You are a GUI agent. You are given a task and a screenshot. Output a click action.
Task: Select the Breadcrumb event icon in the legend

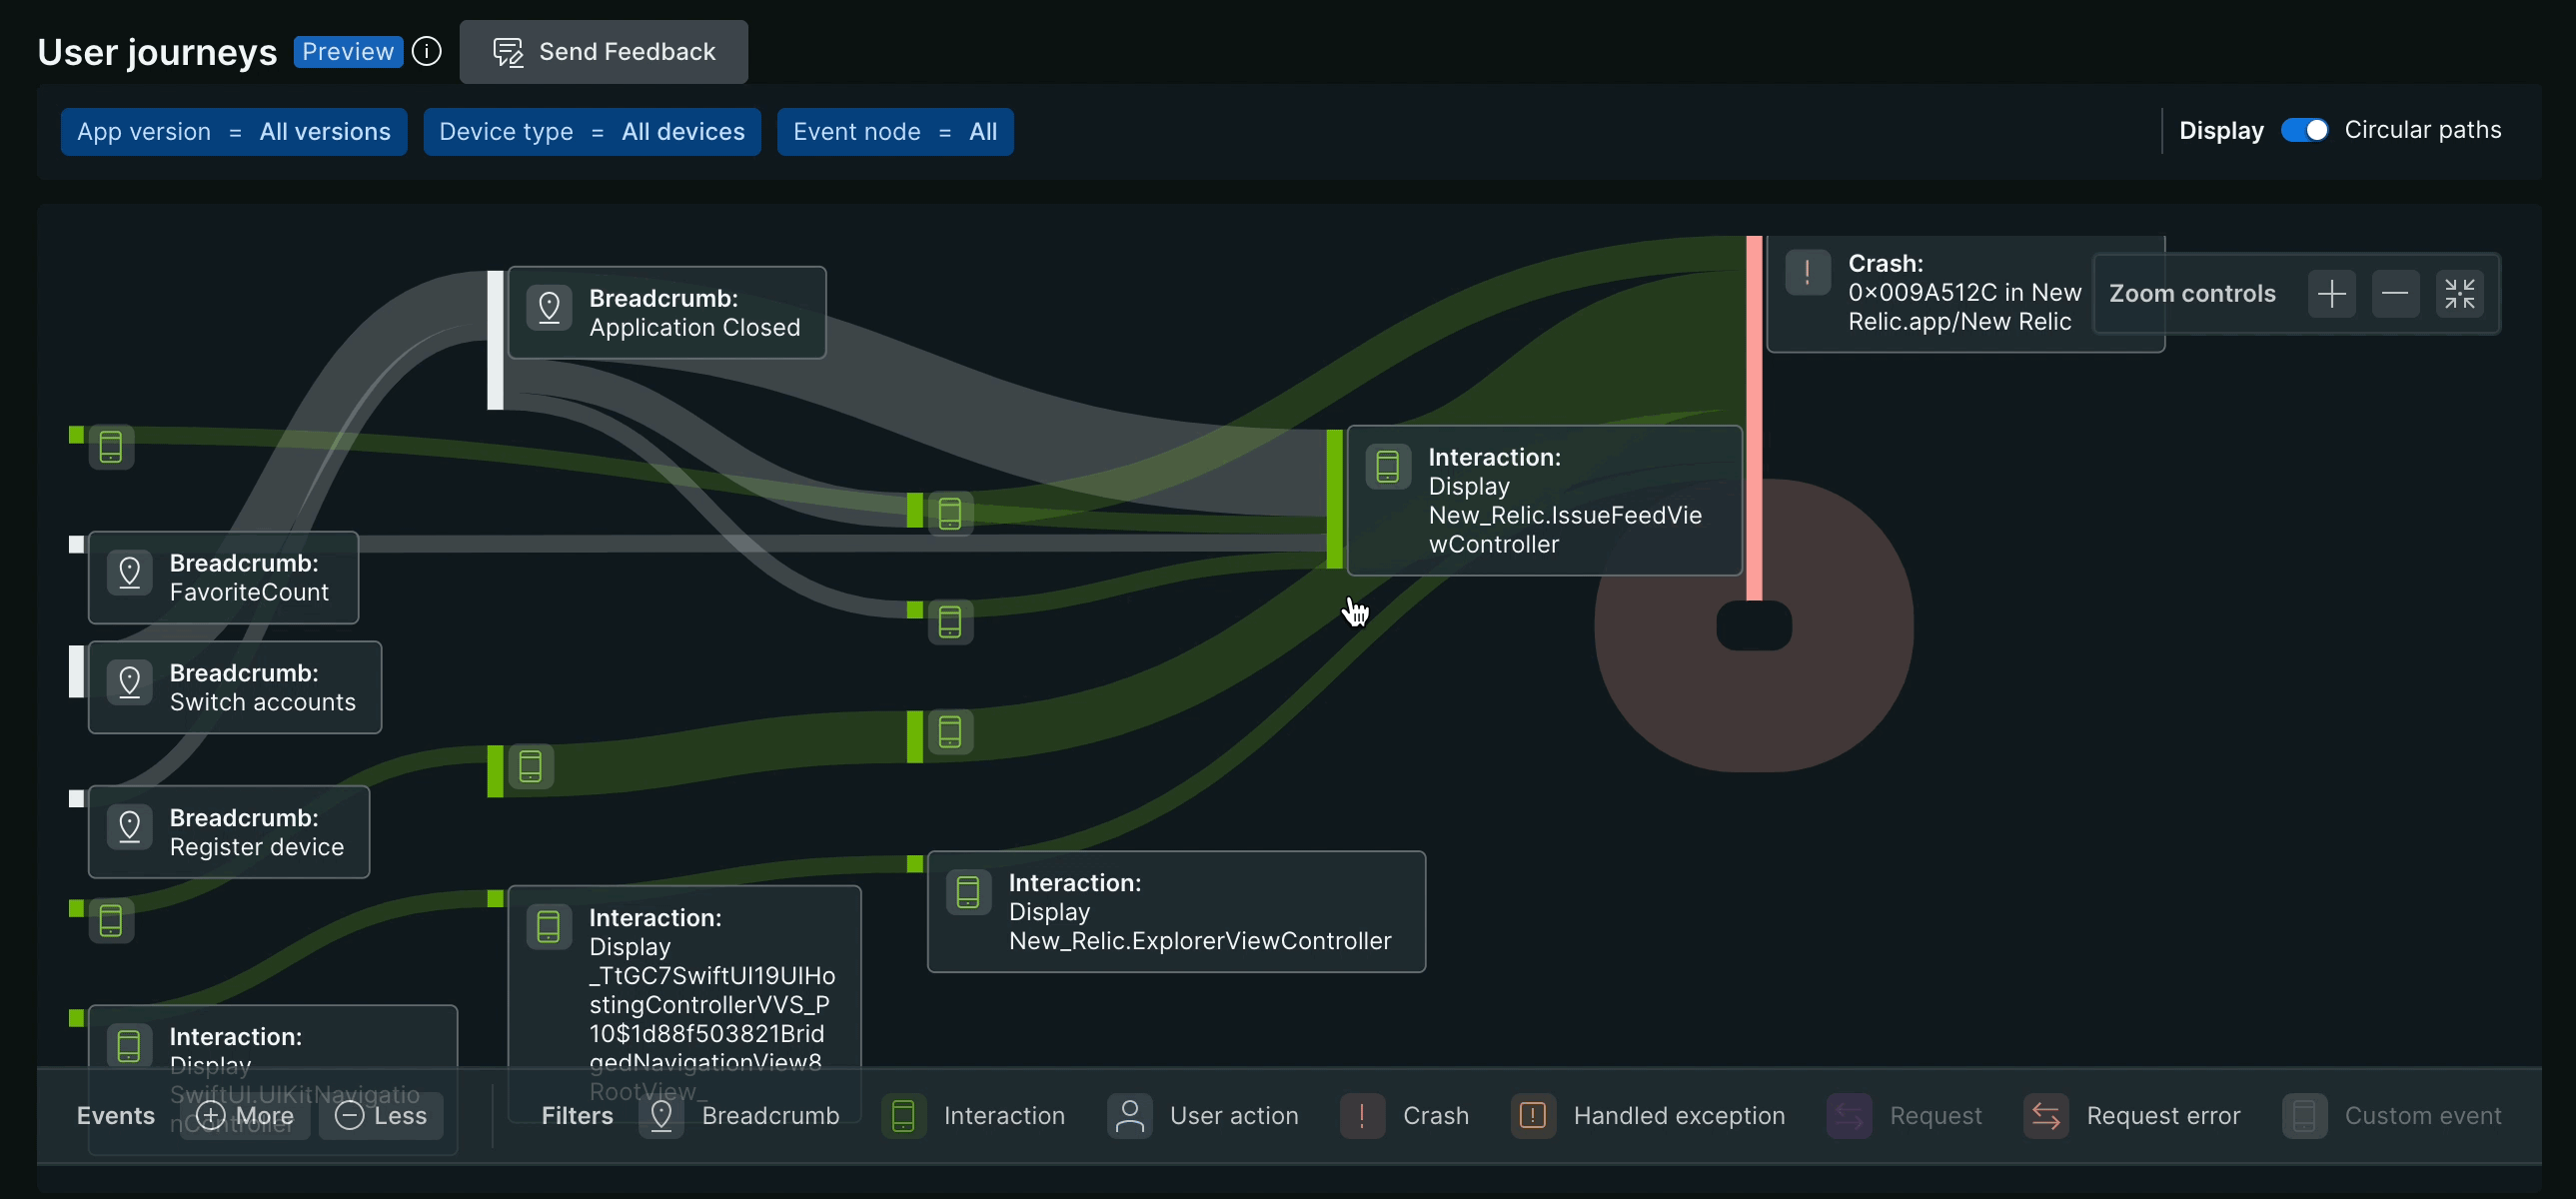click(x=663, y=1115)
